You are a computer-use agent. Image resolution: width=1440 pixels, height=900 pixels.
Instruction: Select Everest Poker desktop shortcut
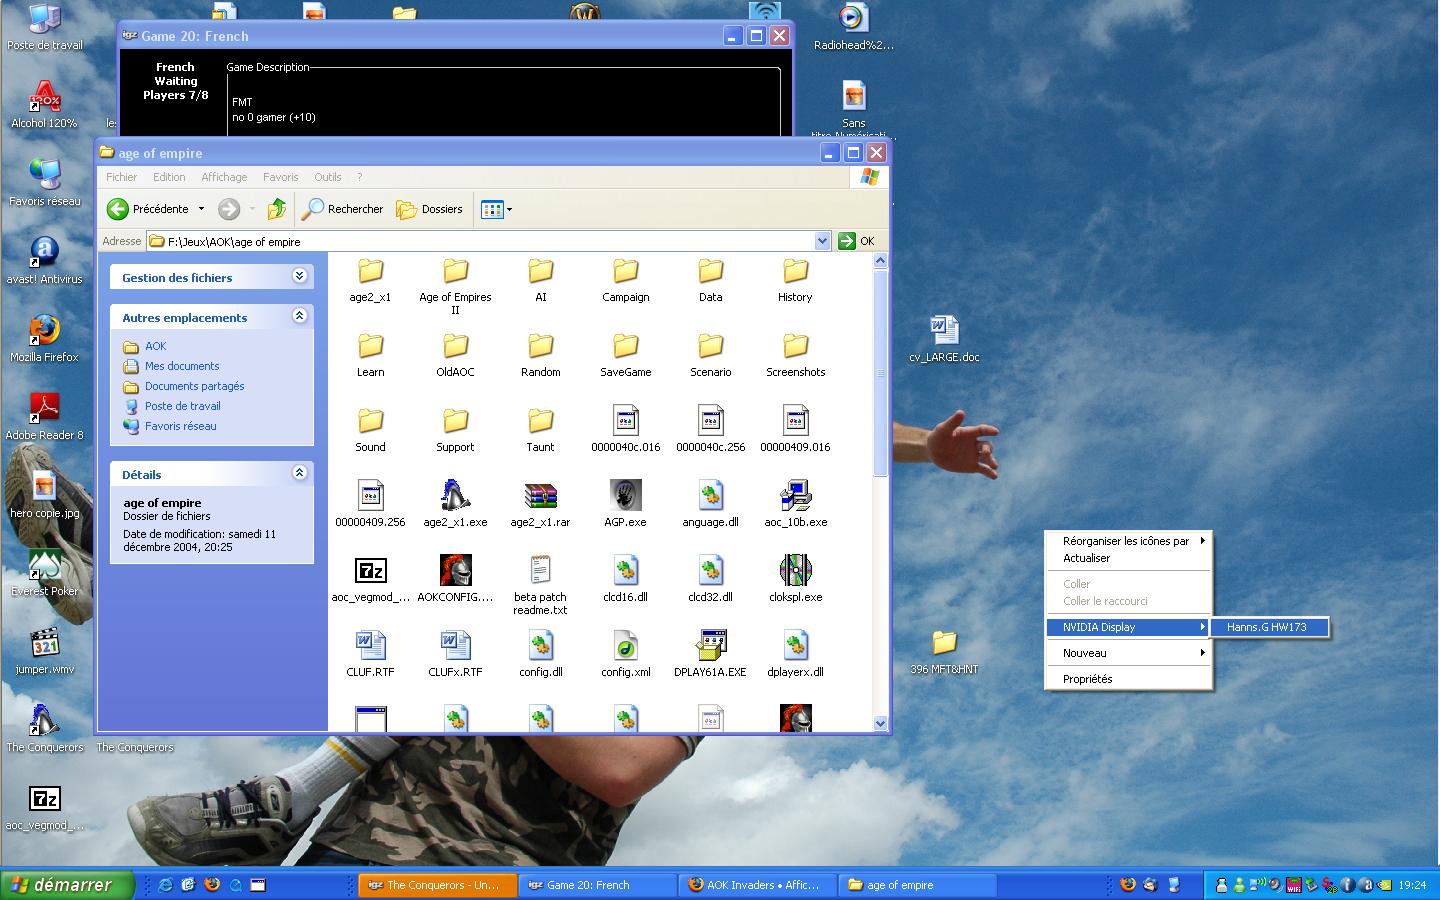[44, 573]
